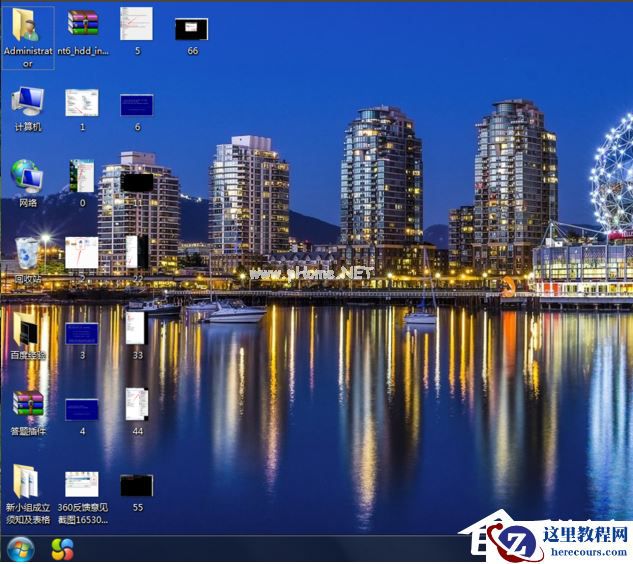Open the Windows Start menu orb
The width and height of the screenshot is (633, 564).
tap(20, 549)
